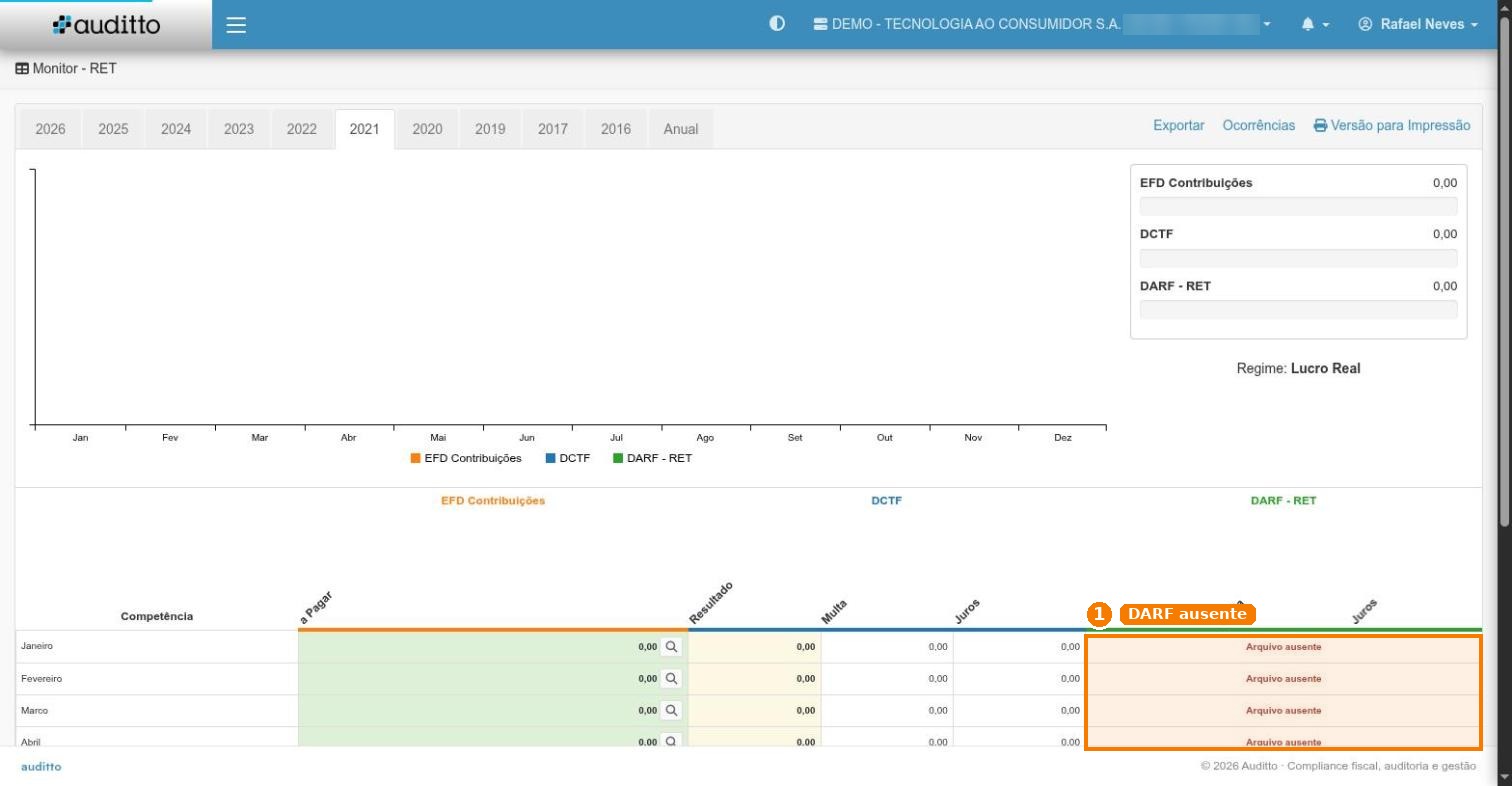The height and width of the screenshot is (786, 1512).
Task: Switch to the 2020 tab
Action: pyautogui.click(x=427, y=129)
